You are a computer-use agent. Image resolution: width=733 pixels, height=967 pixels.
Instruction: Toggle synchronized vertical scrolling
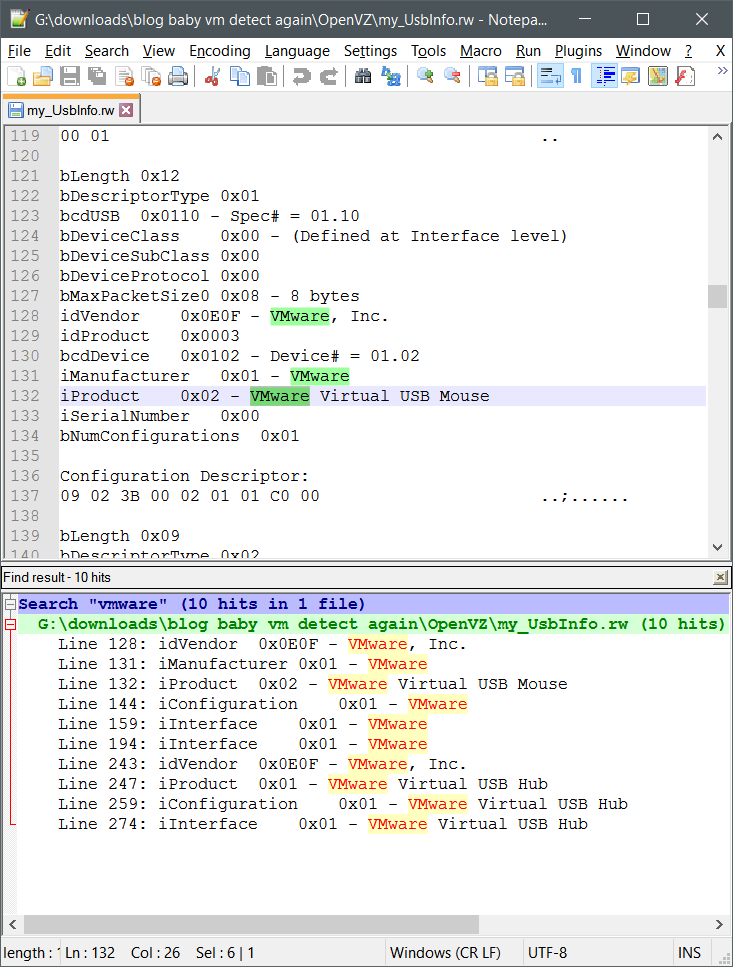pyautogui.click(x=488, y=76)
